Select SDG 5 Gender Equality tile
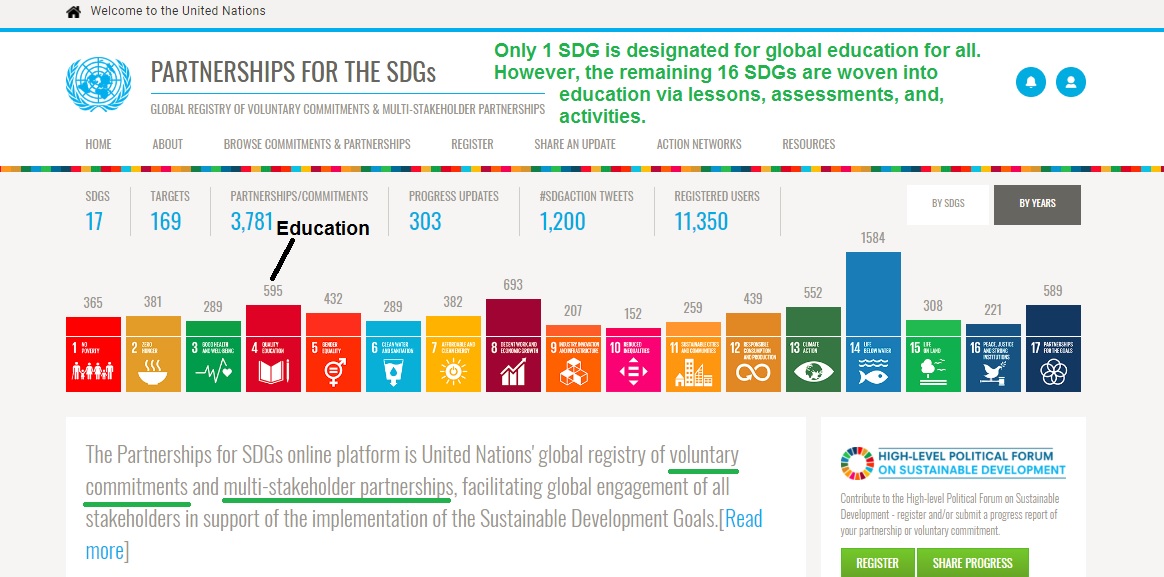Image resolution: width=1164 pixels, height=577 pixels. (333, 363)
